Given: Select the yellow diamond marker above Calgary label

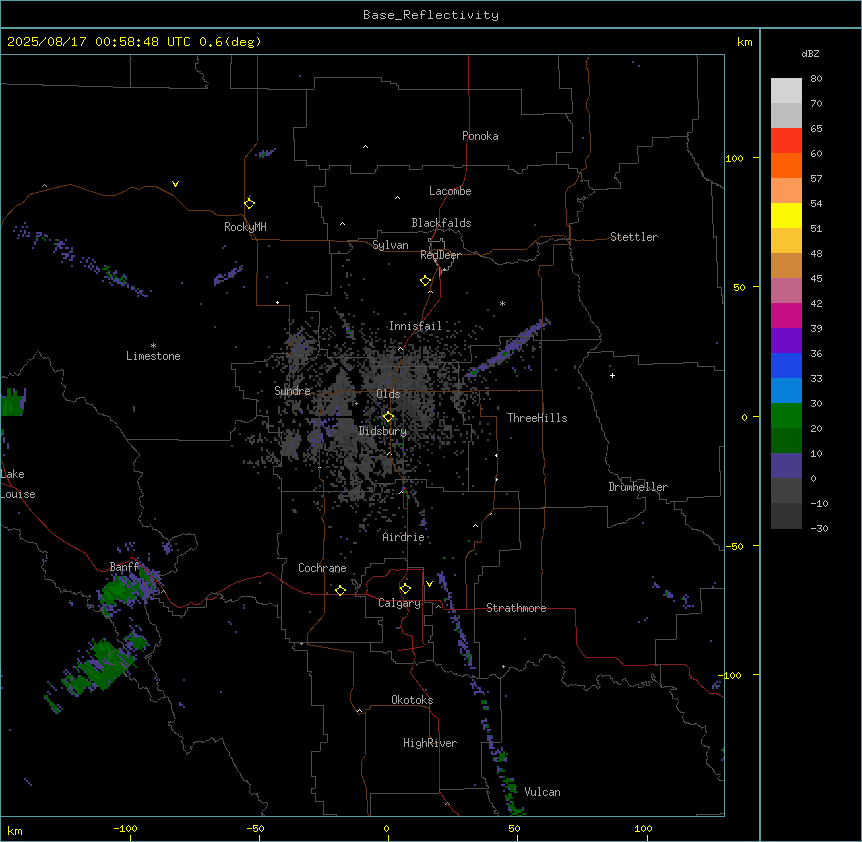Looking at the screenshot, I should point(405,589).
